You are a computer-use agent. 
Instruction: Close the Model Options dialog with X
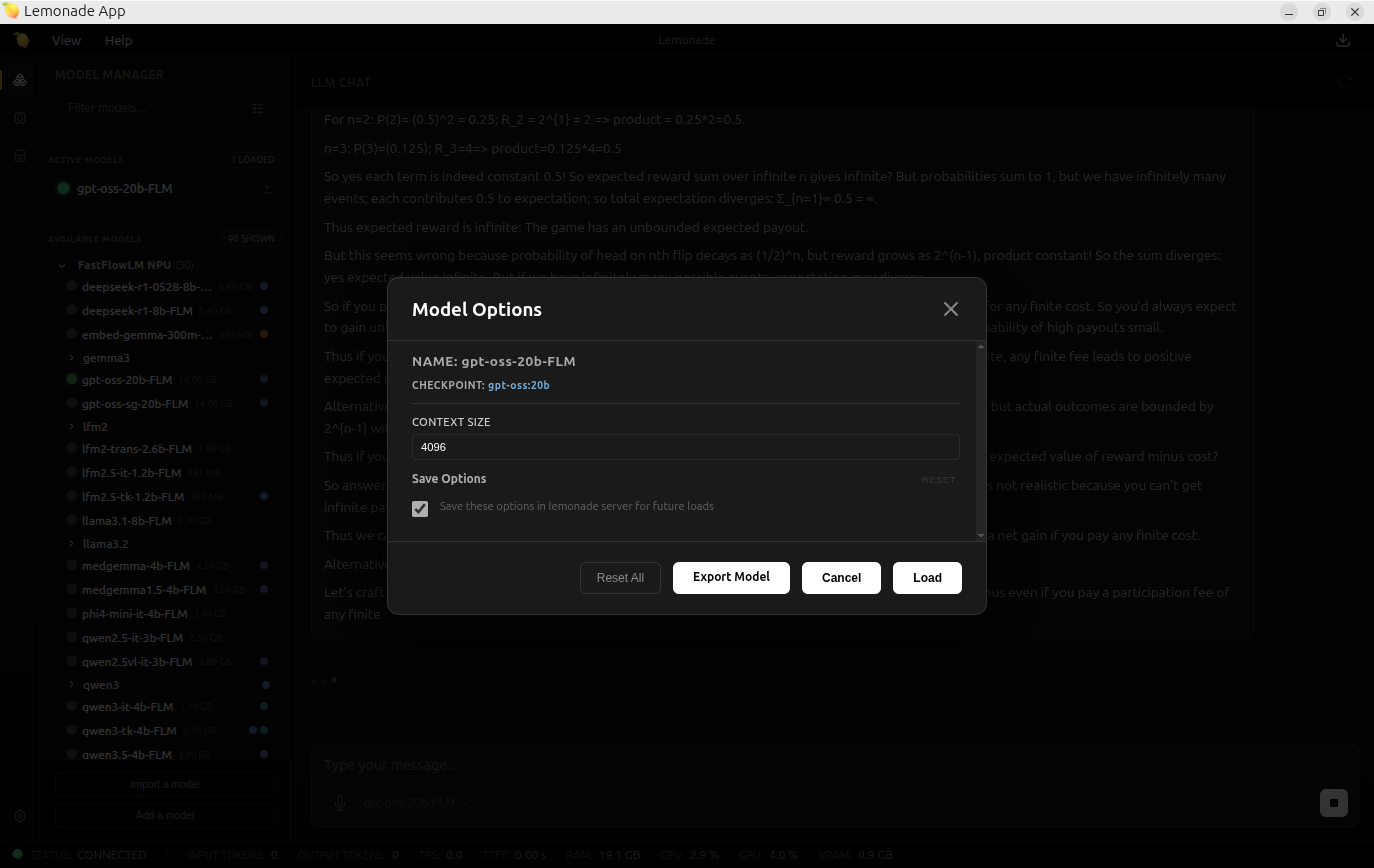[x=951, y=310]
